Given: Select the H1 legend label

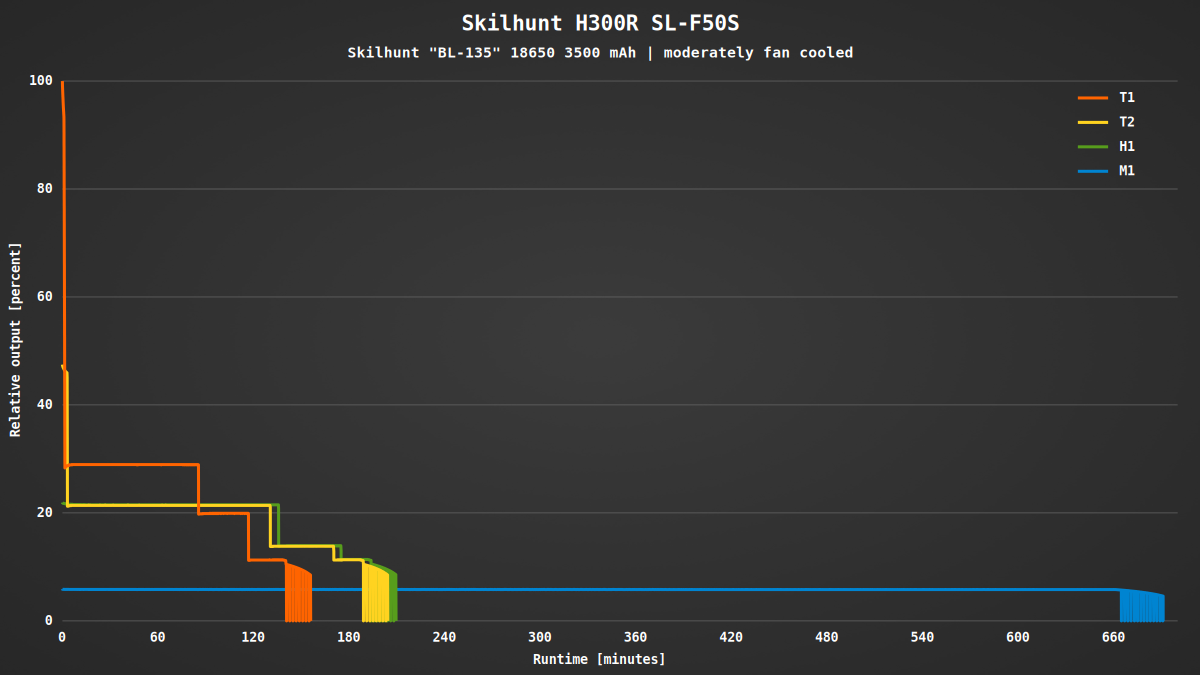Looking at the screenshot, I should click(1126, 147).
